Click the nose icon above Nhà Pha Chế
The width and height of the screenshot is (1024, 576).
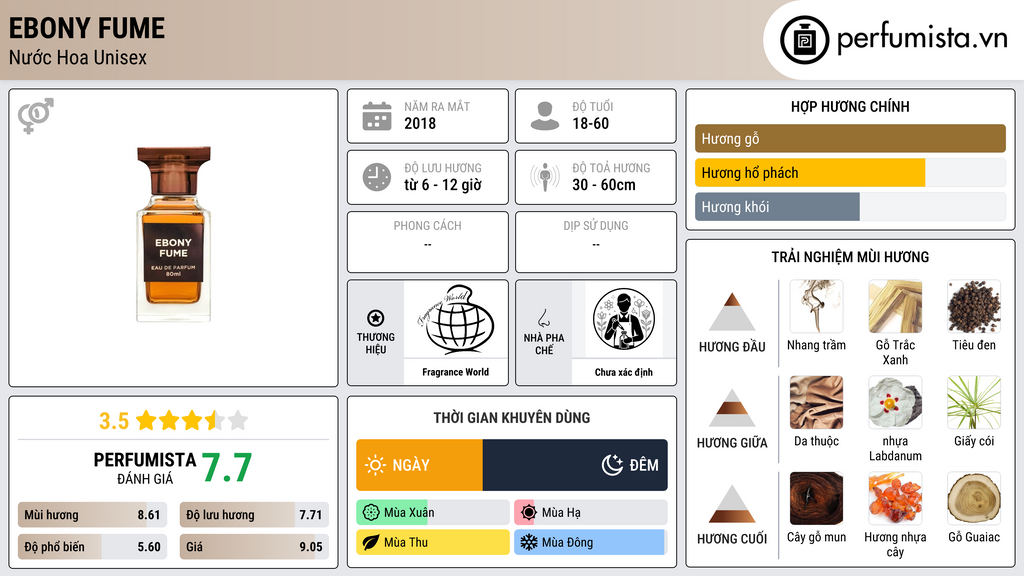tap(543, 318)
